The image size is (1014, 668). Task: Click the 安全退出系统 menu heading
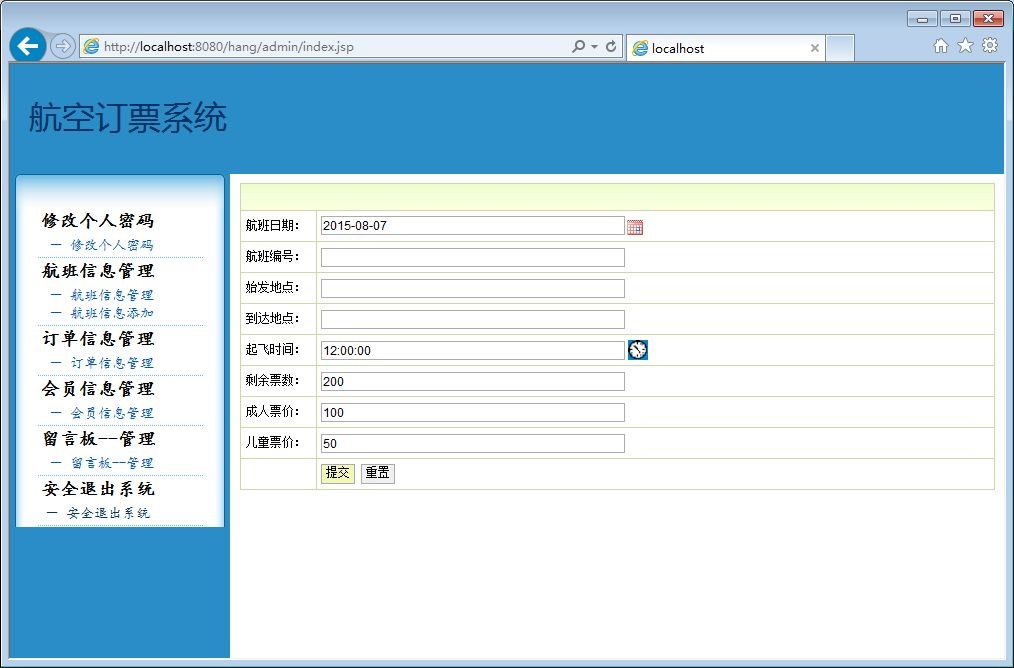[98, 488]
